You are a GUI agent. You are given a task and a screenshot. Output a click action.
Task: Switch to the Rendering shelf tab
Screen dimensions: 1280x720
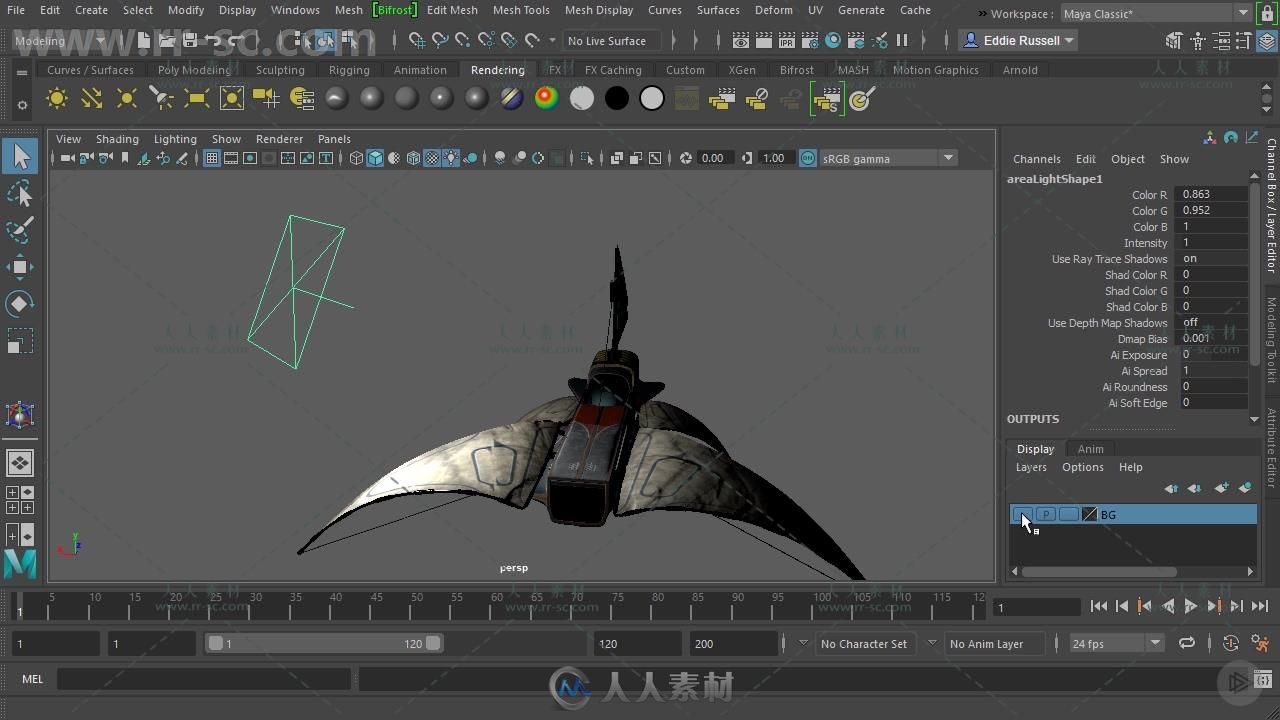pos(497,70)
